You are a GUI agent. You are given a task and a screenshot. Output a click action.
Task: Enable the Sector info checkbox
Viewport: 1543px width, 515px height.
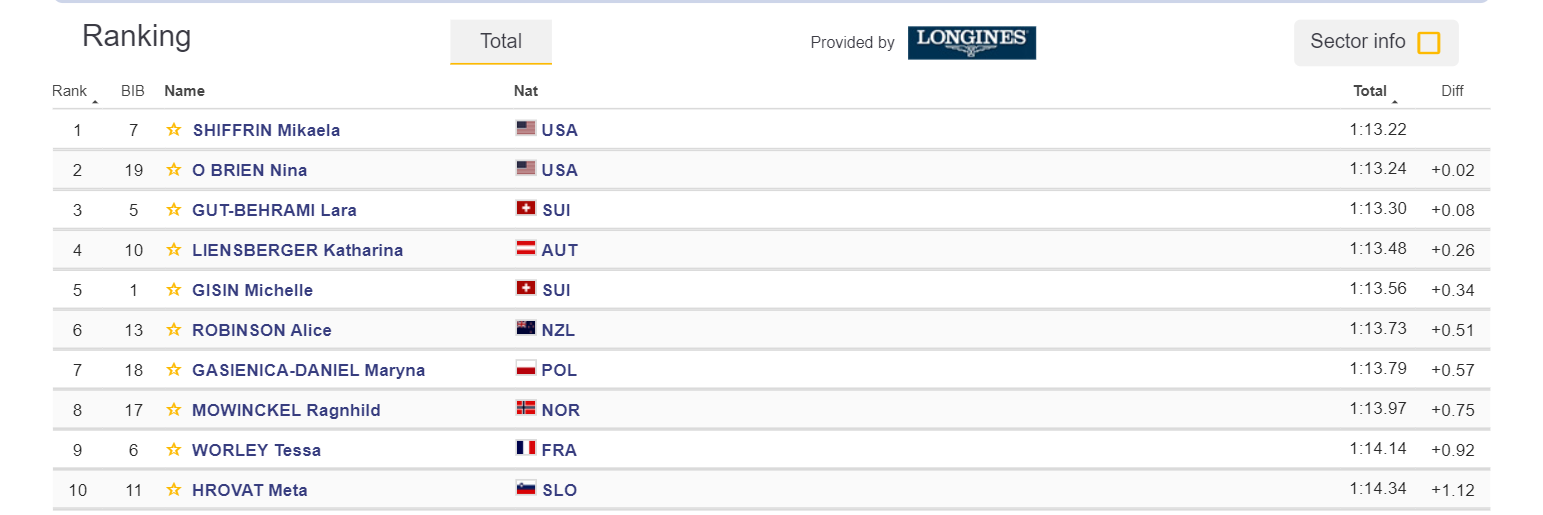click(1429, 43)
